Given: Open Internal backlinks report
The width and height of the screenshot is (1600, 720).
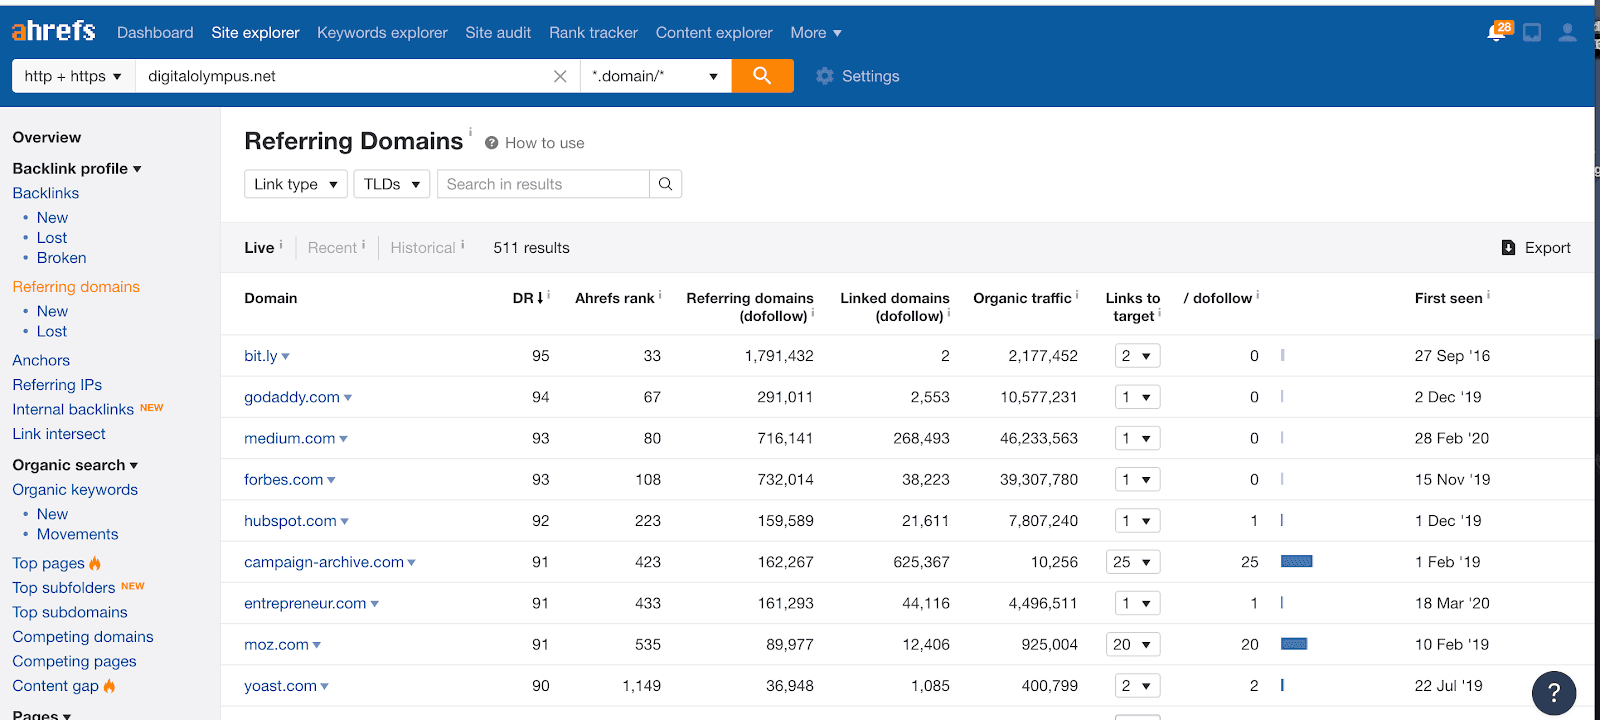Looking at the screenshot, I should click(x=73, y=409).
